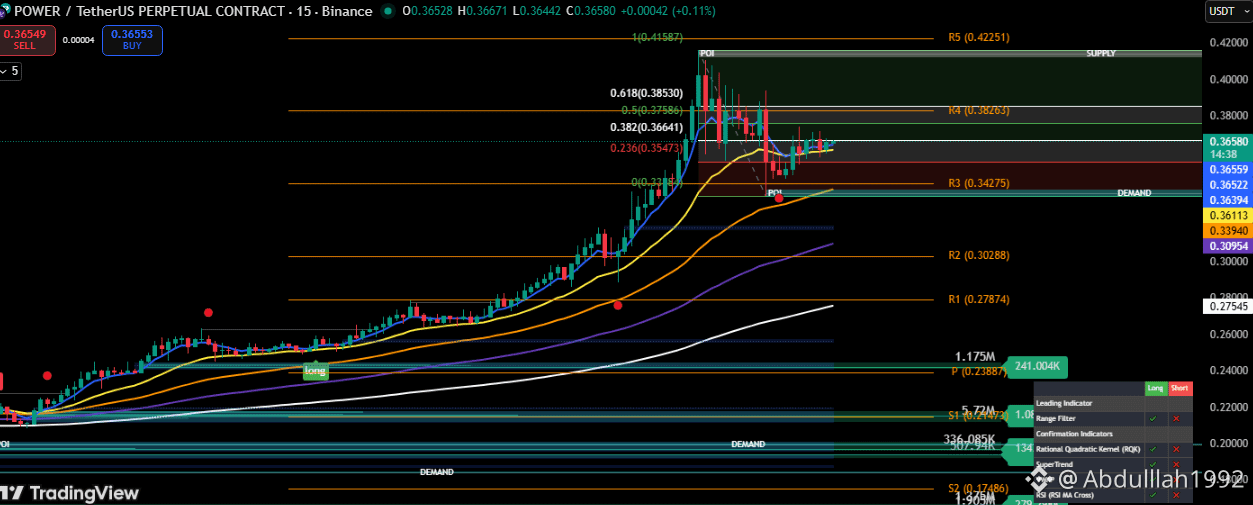Select the green Long signal label on chart
The image size is (1253, 505).
(315, 371)
